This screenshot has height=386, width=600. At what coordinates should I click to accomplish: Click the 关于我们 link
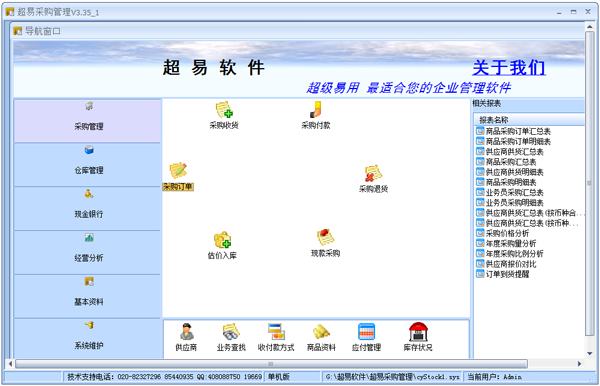coord(509,68)
